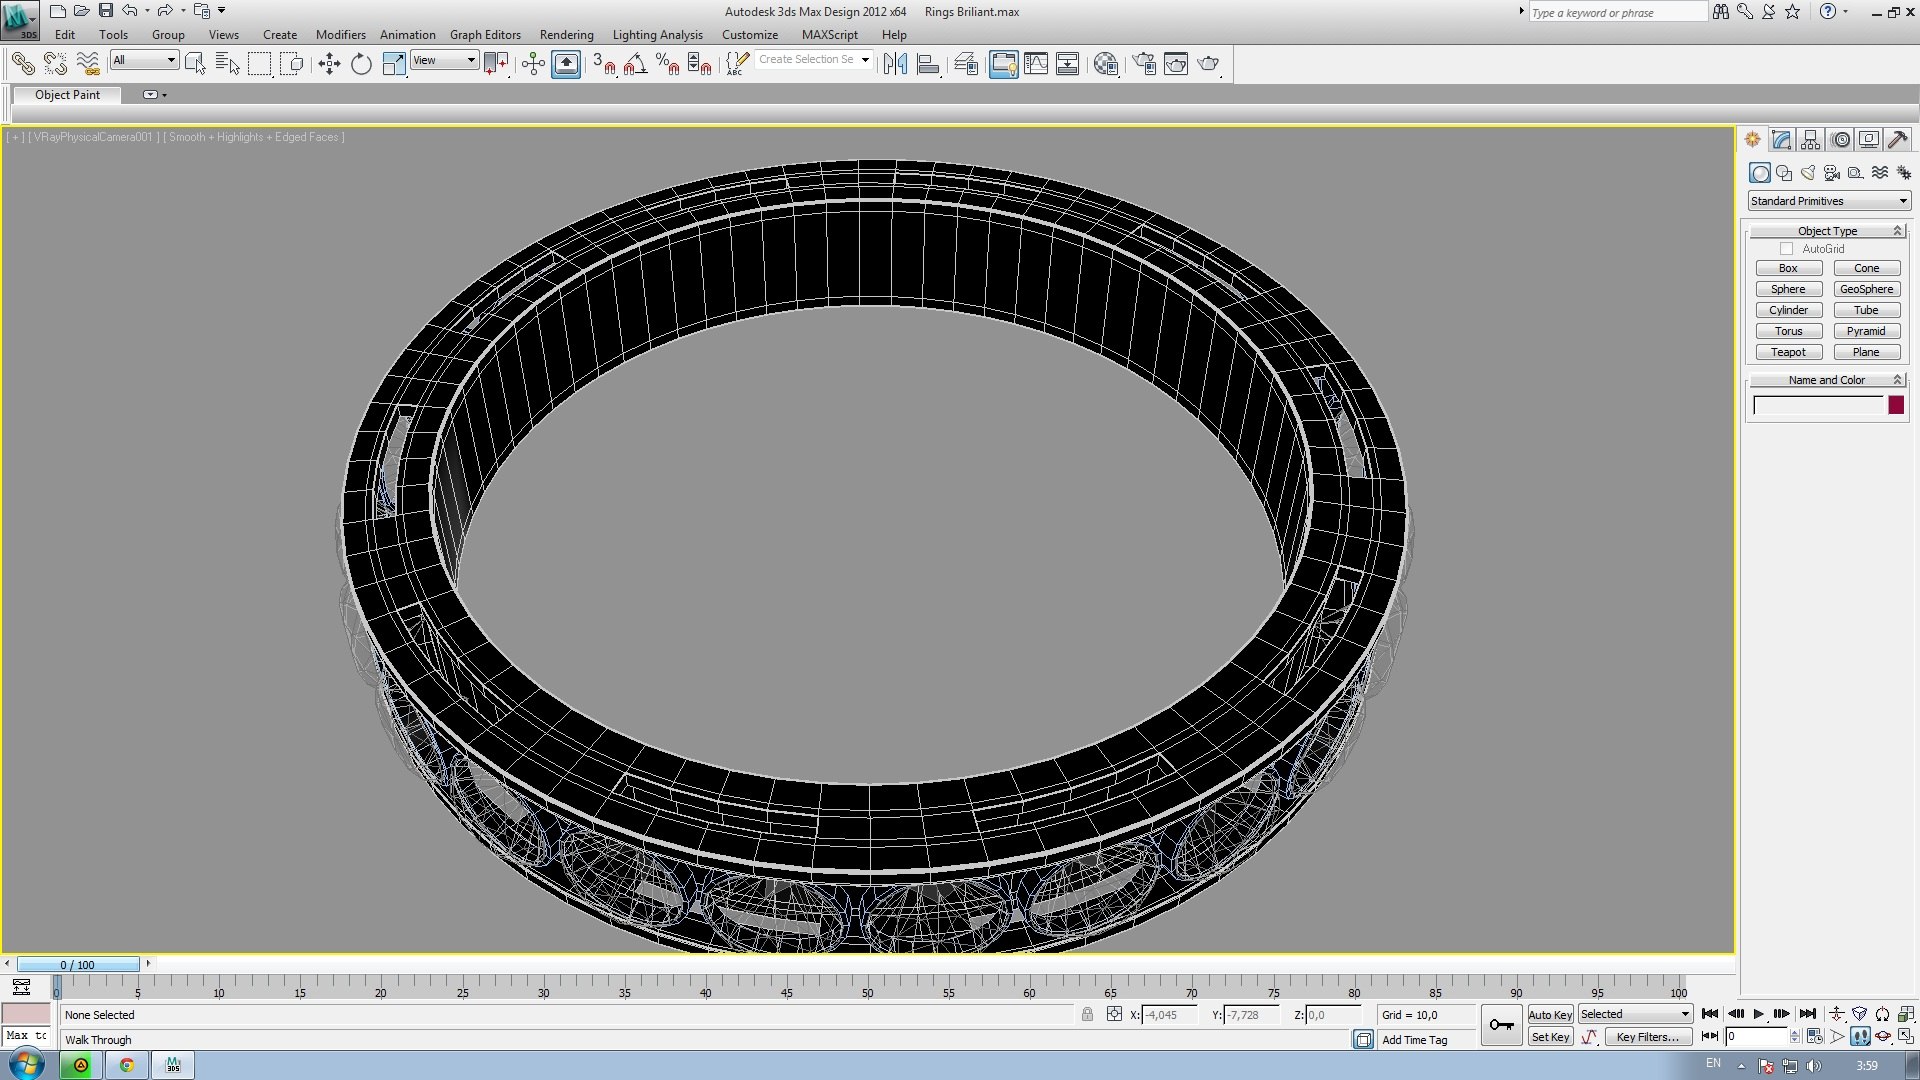Click the time slider 0 / 100
Viewport: 1920px width, 1080px height.
point(77,965)
